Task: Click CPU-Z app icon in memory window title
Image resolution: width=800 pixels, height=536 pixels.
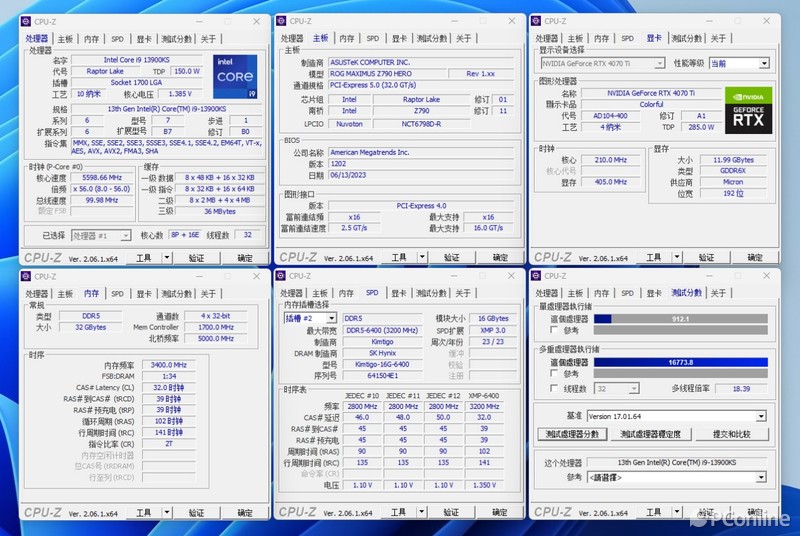Action: [26, 276]
